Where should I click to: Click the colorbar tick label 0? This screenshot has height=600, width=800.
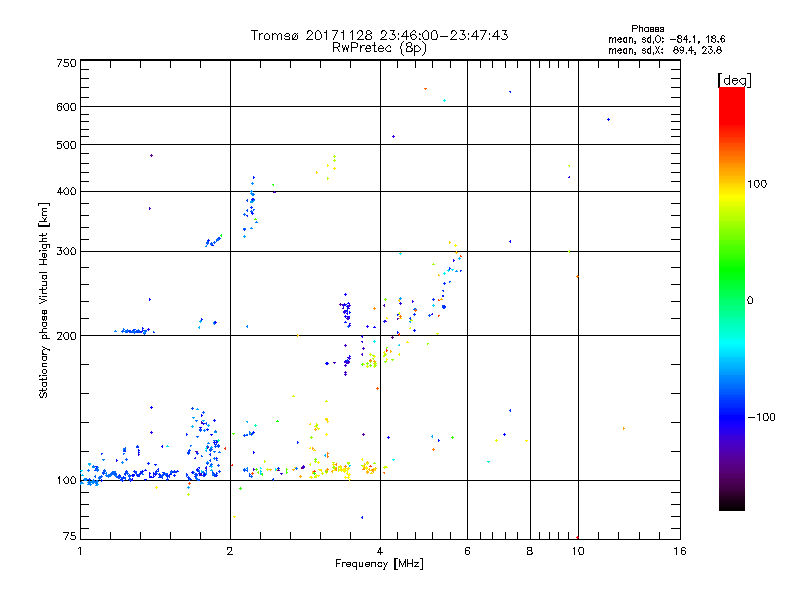(x=750, y=299)
